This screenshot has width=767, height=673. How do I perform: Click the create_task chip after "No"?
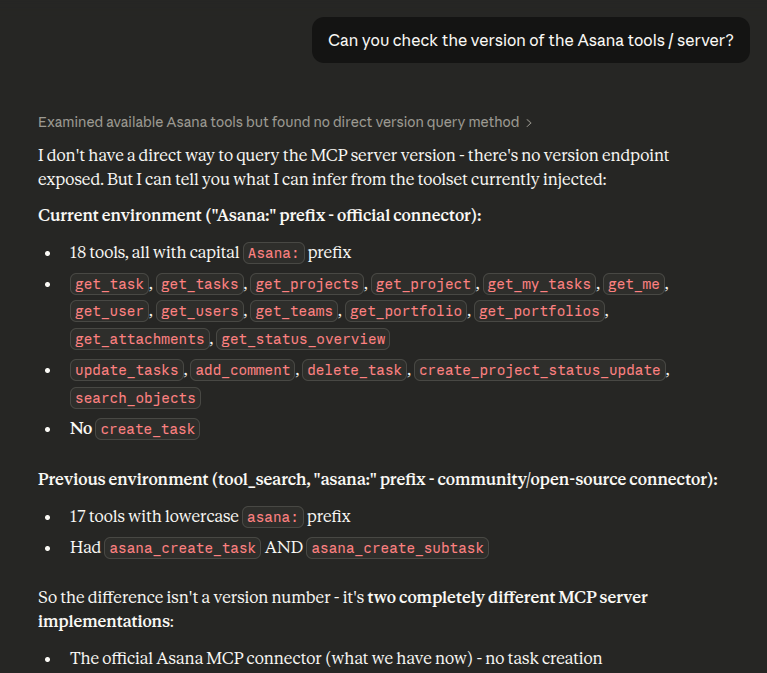(148, 429)
